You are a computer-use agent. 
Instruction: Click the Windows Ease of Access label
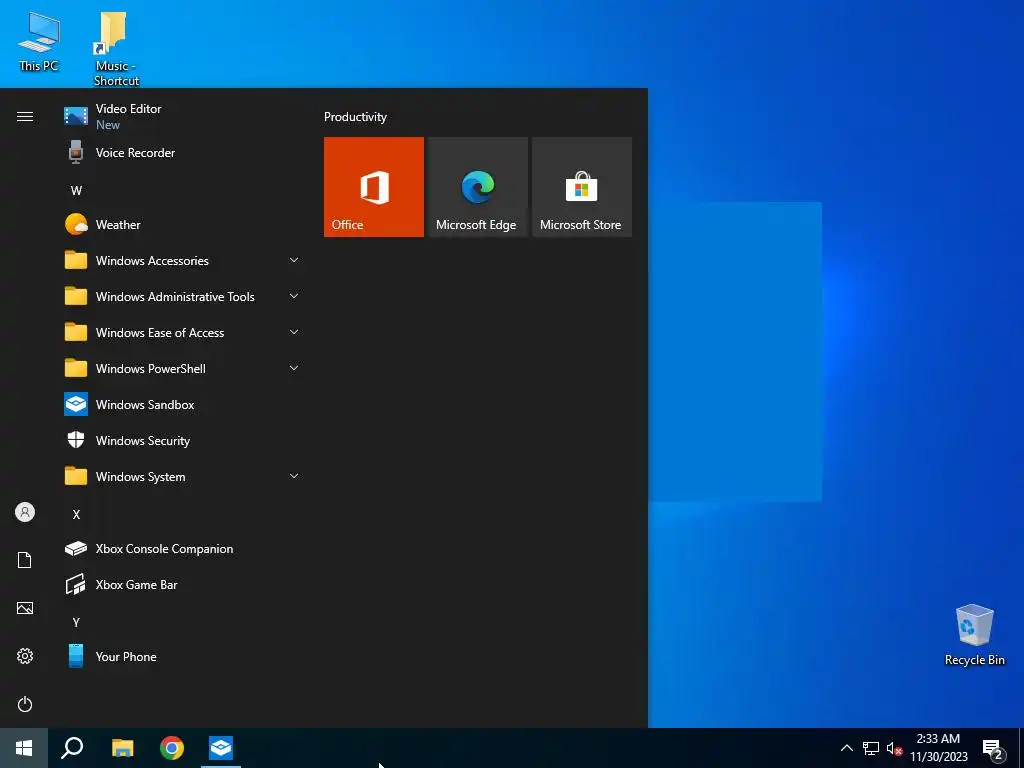tap(160, 332)
